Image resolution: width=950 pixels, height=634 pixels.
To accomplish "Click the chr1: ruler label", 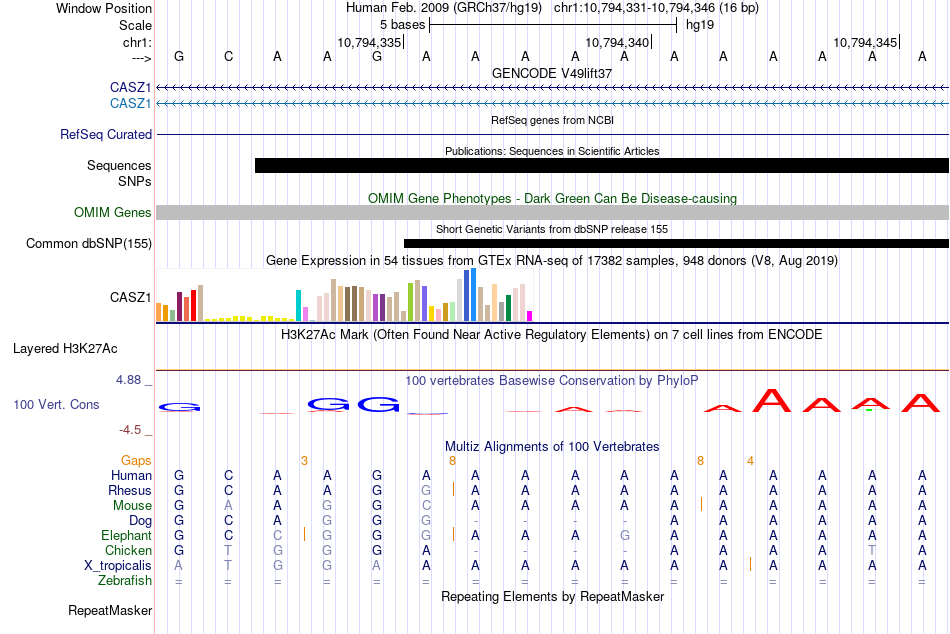I will (137, 42).
